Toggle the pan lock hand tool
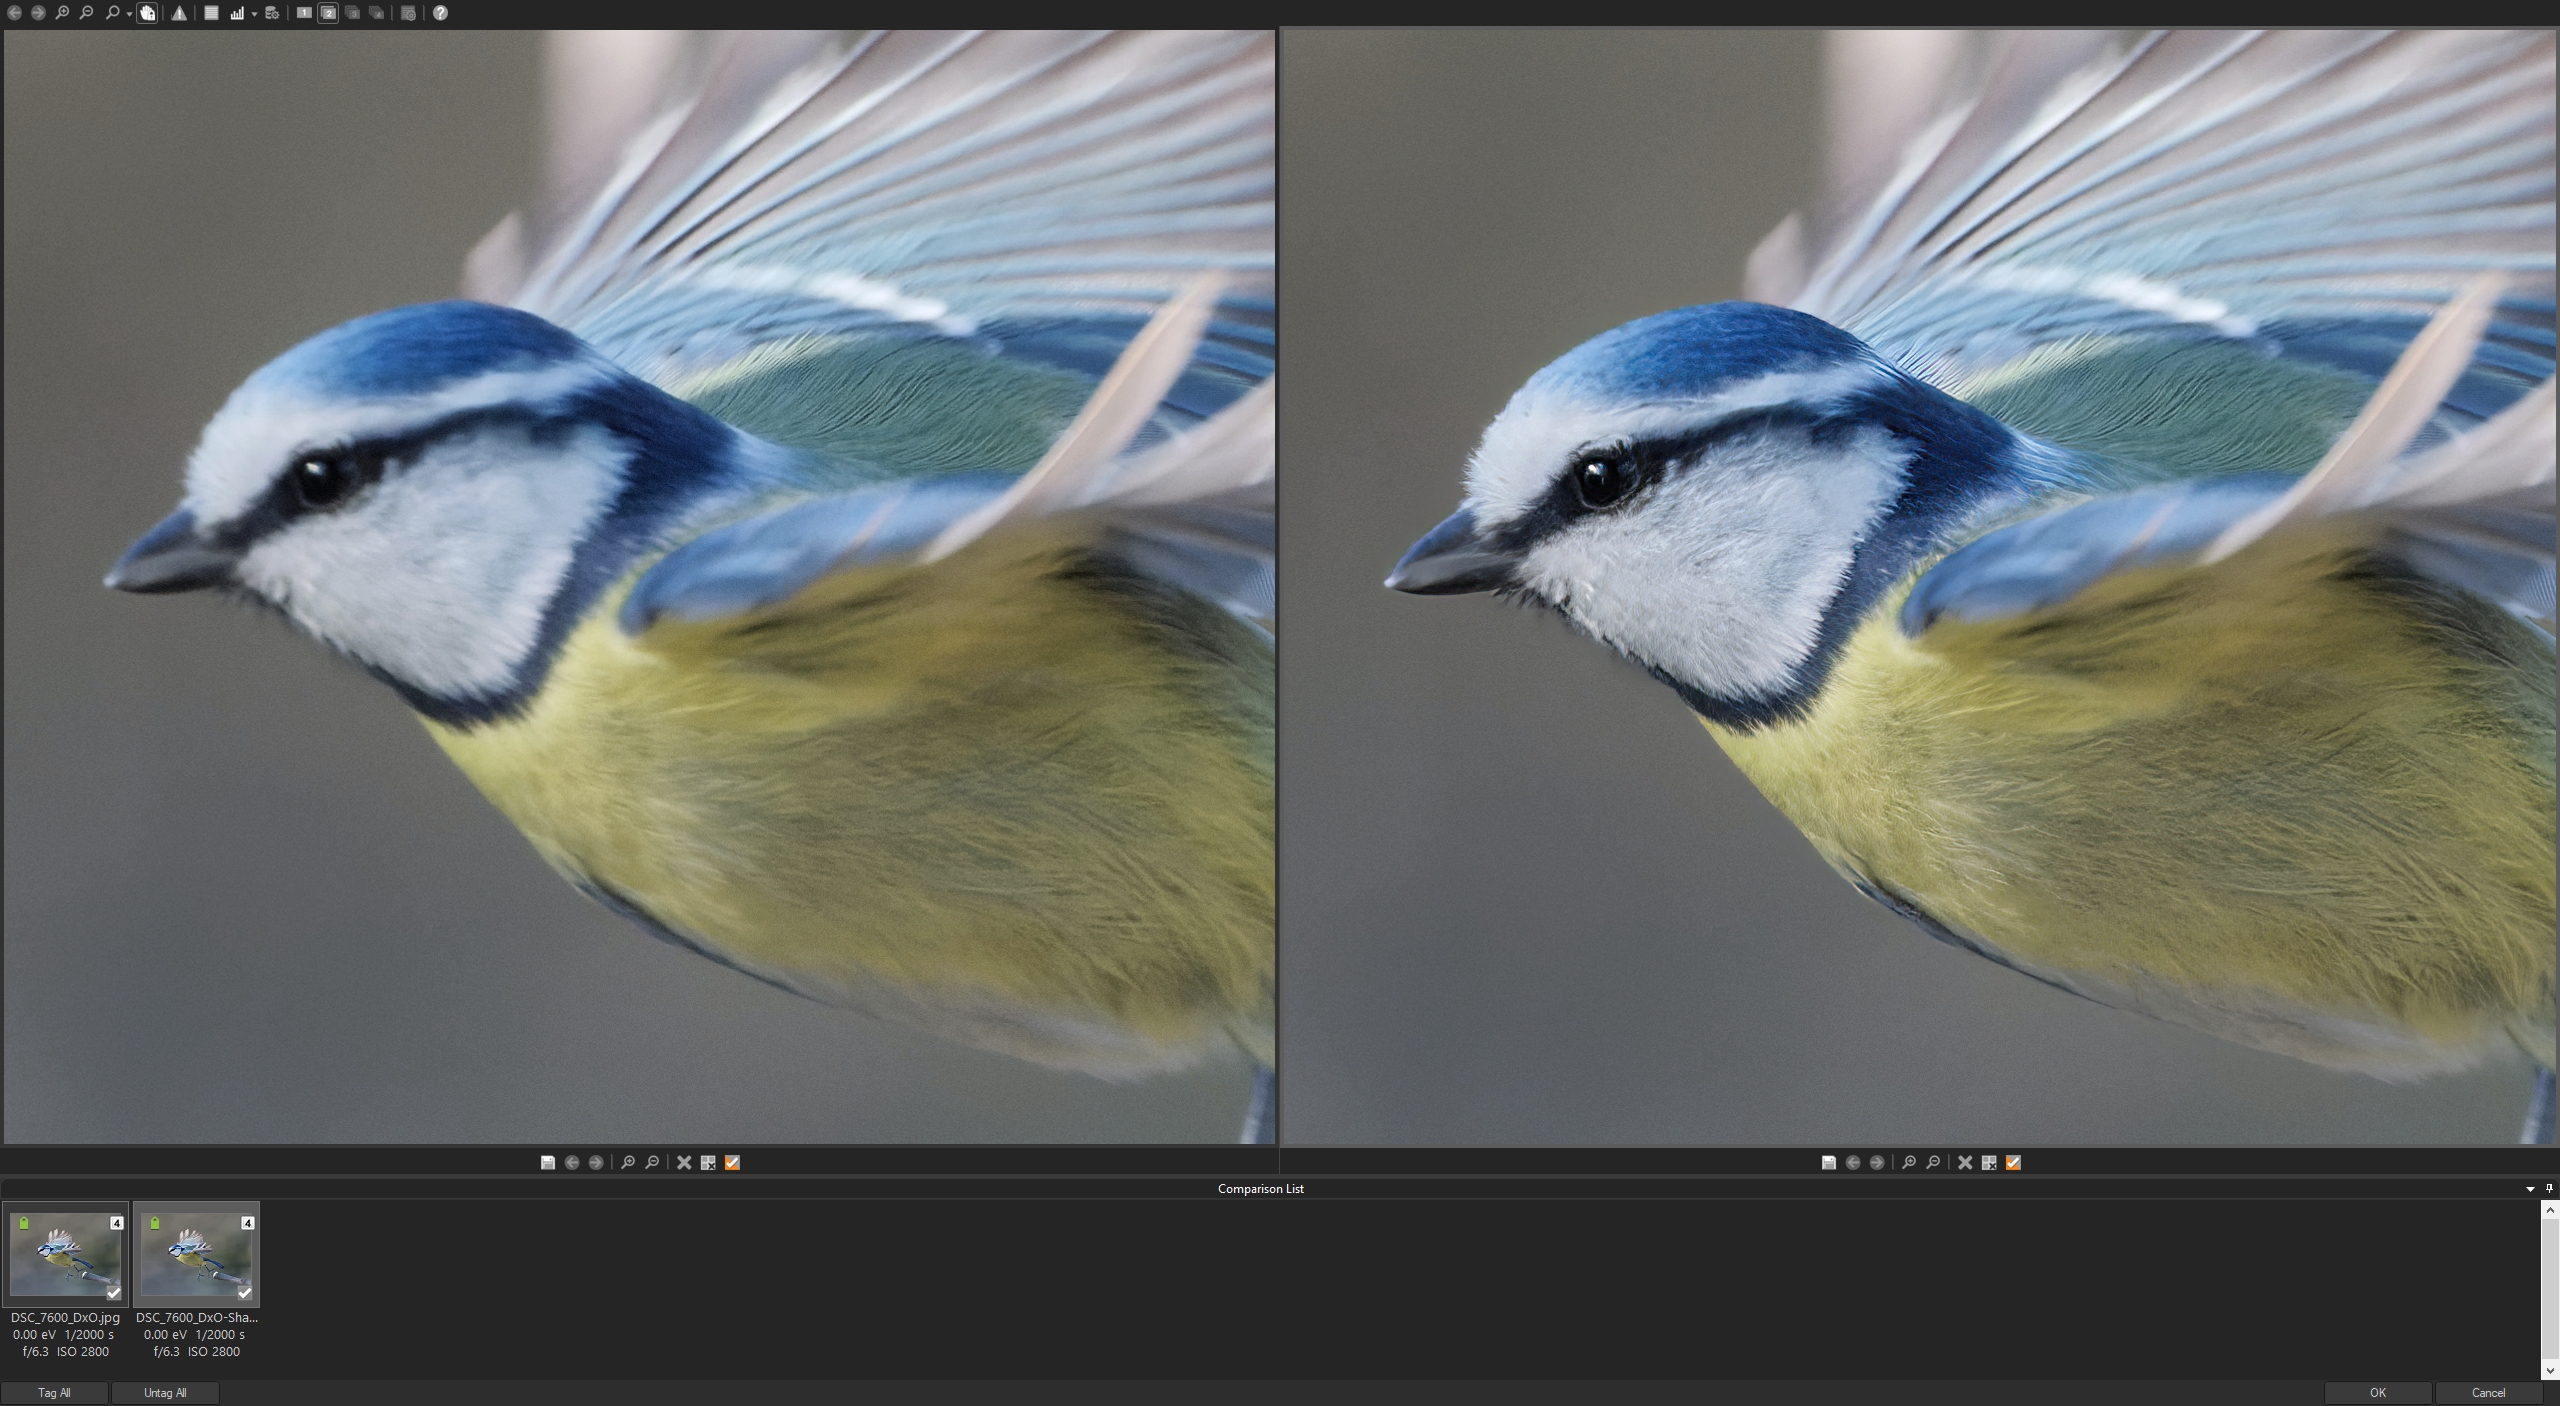Viewport: 2560px width, 1406px height. pyautogui.click(x=147, y=13)
